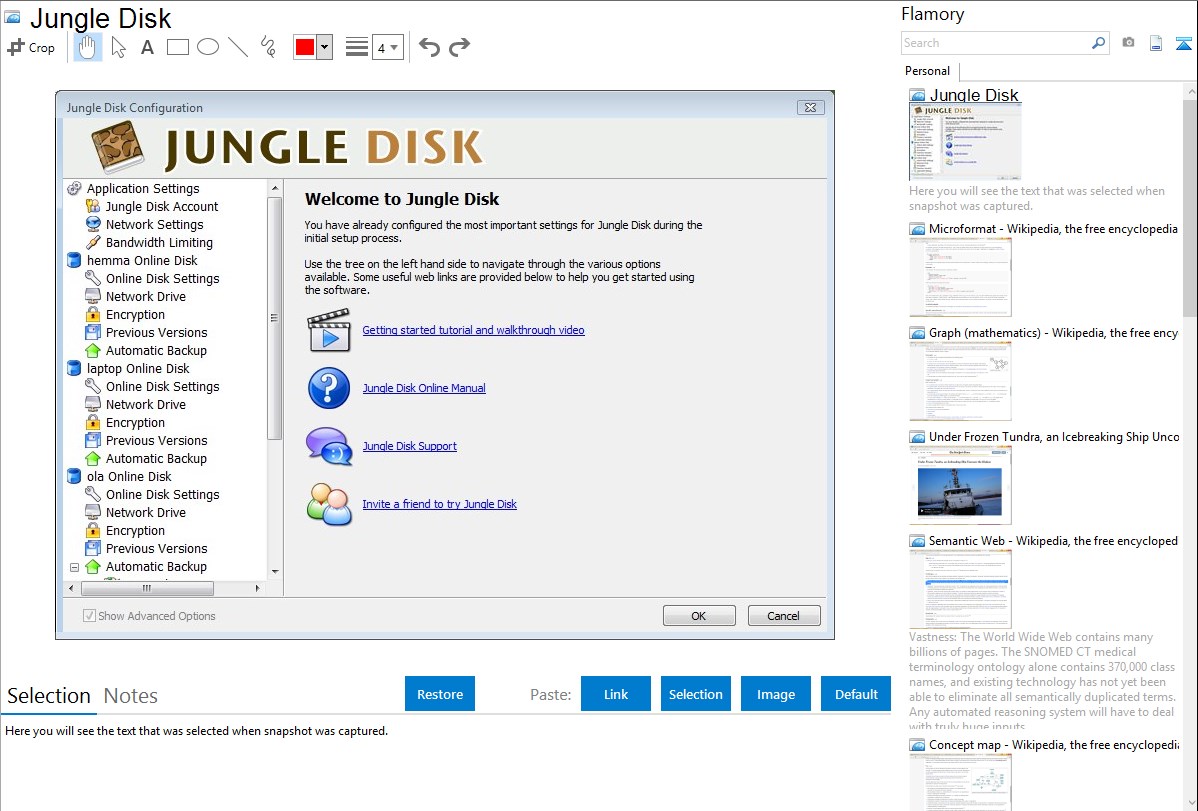
Task: Open the Personal tab
Action: [x=927, y=71]
